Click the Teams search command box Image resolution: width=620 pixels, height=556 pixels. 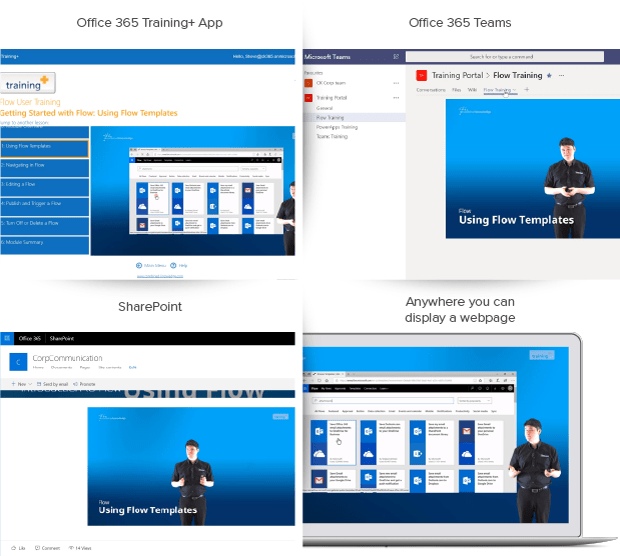pyautogui.click(x=505, y=57)
